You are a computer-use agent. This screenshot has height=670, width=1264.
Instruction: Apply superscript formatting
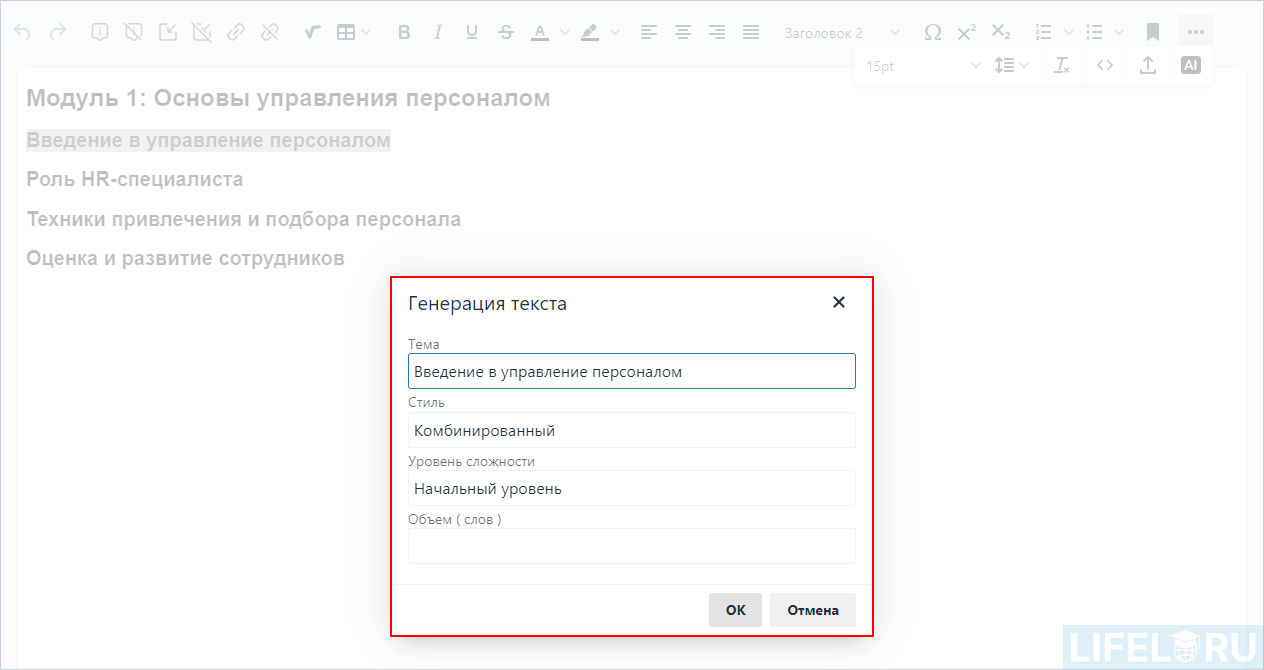tap(966, 31)
